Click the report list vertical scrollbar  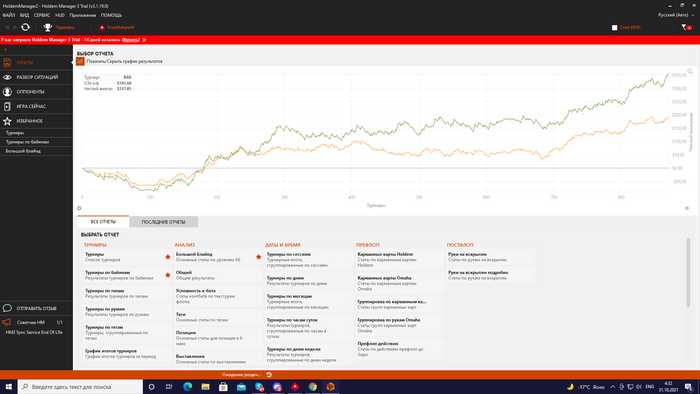688,273
